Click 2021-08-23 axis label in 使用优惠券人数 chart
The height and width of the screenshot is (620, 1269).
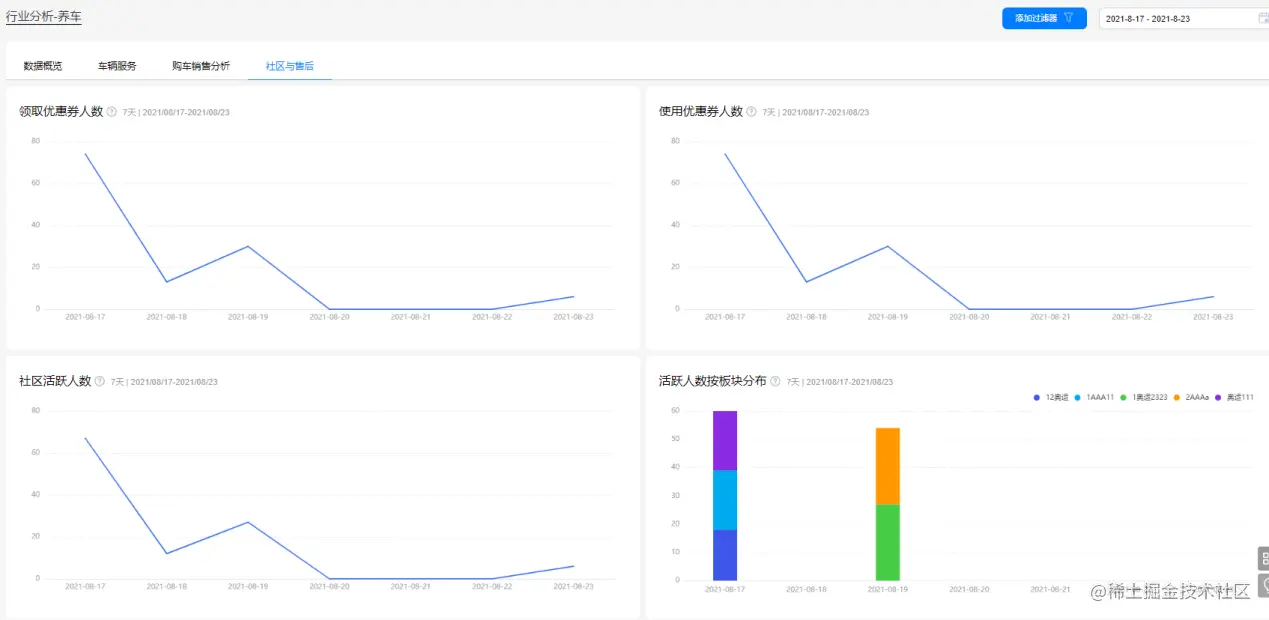[1213, 317]
